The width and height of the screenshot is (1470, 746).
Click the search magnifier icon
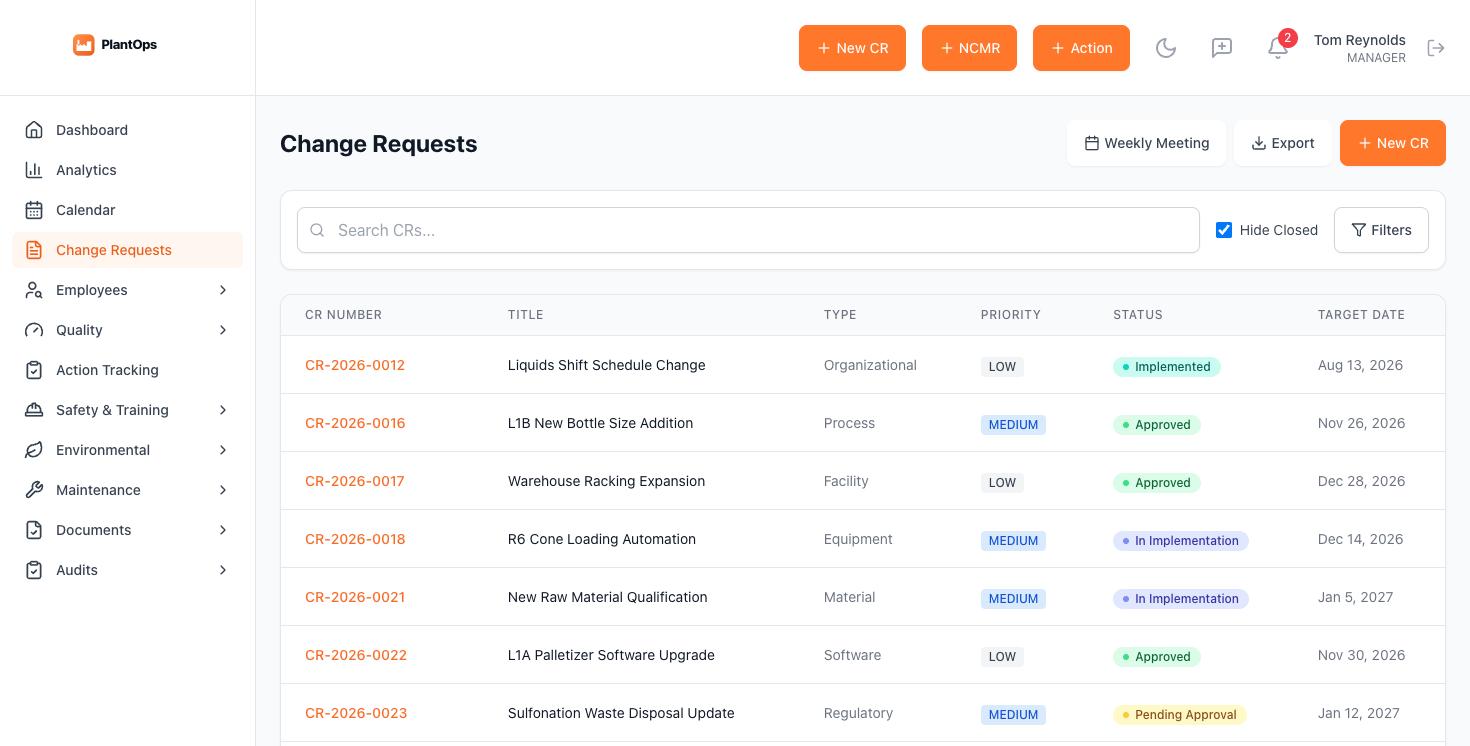317,230
